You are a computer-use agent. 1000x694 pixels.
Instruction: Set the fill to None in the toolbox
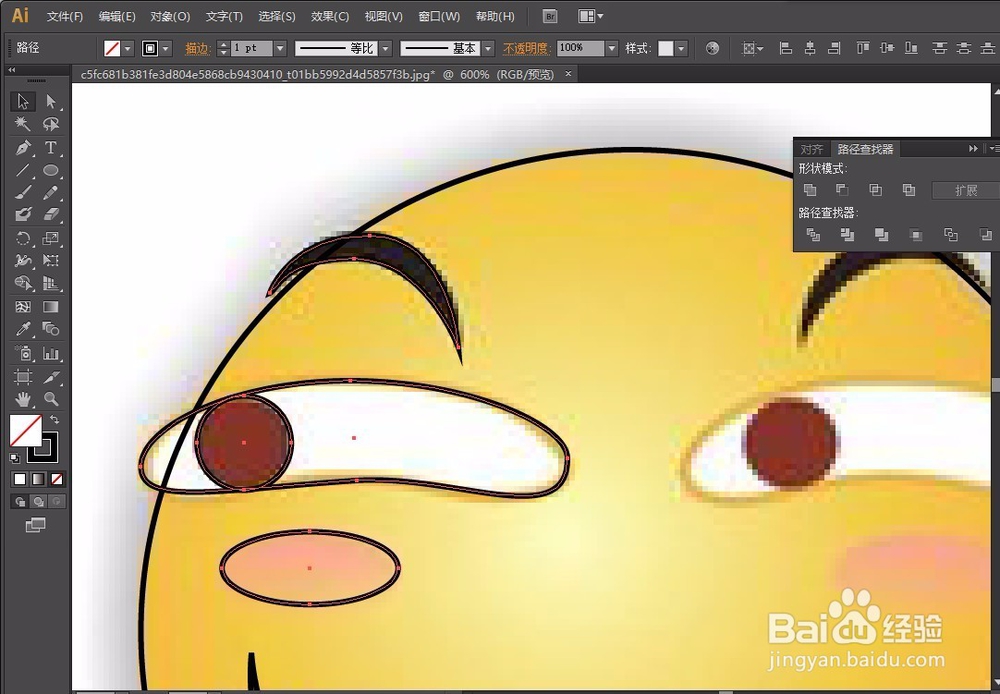tap(57, 479)
